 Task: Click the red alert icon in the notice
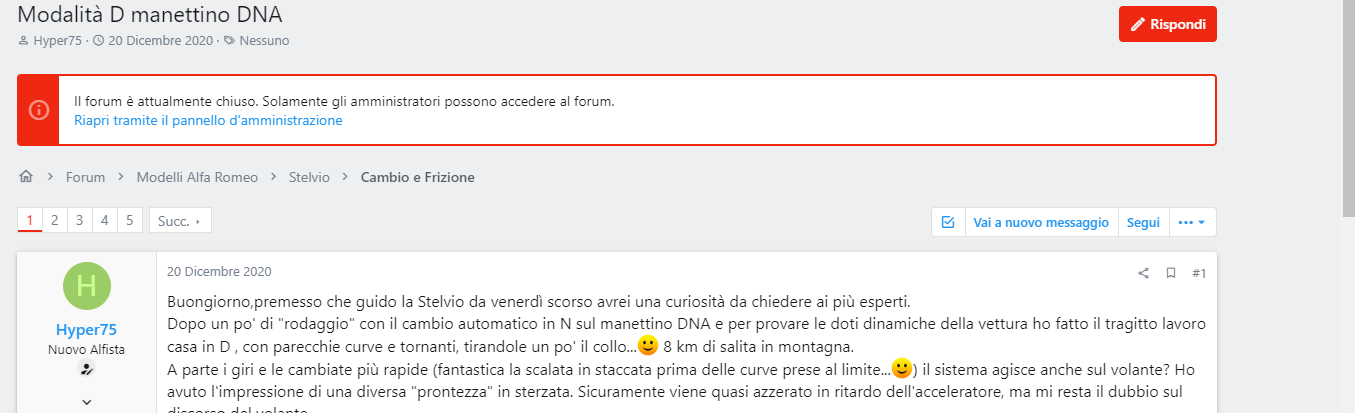(38, 110)
